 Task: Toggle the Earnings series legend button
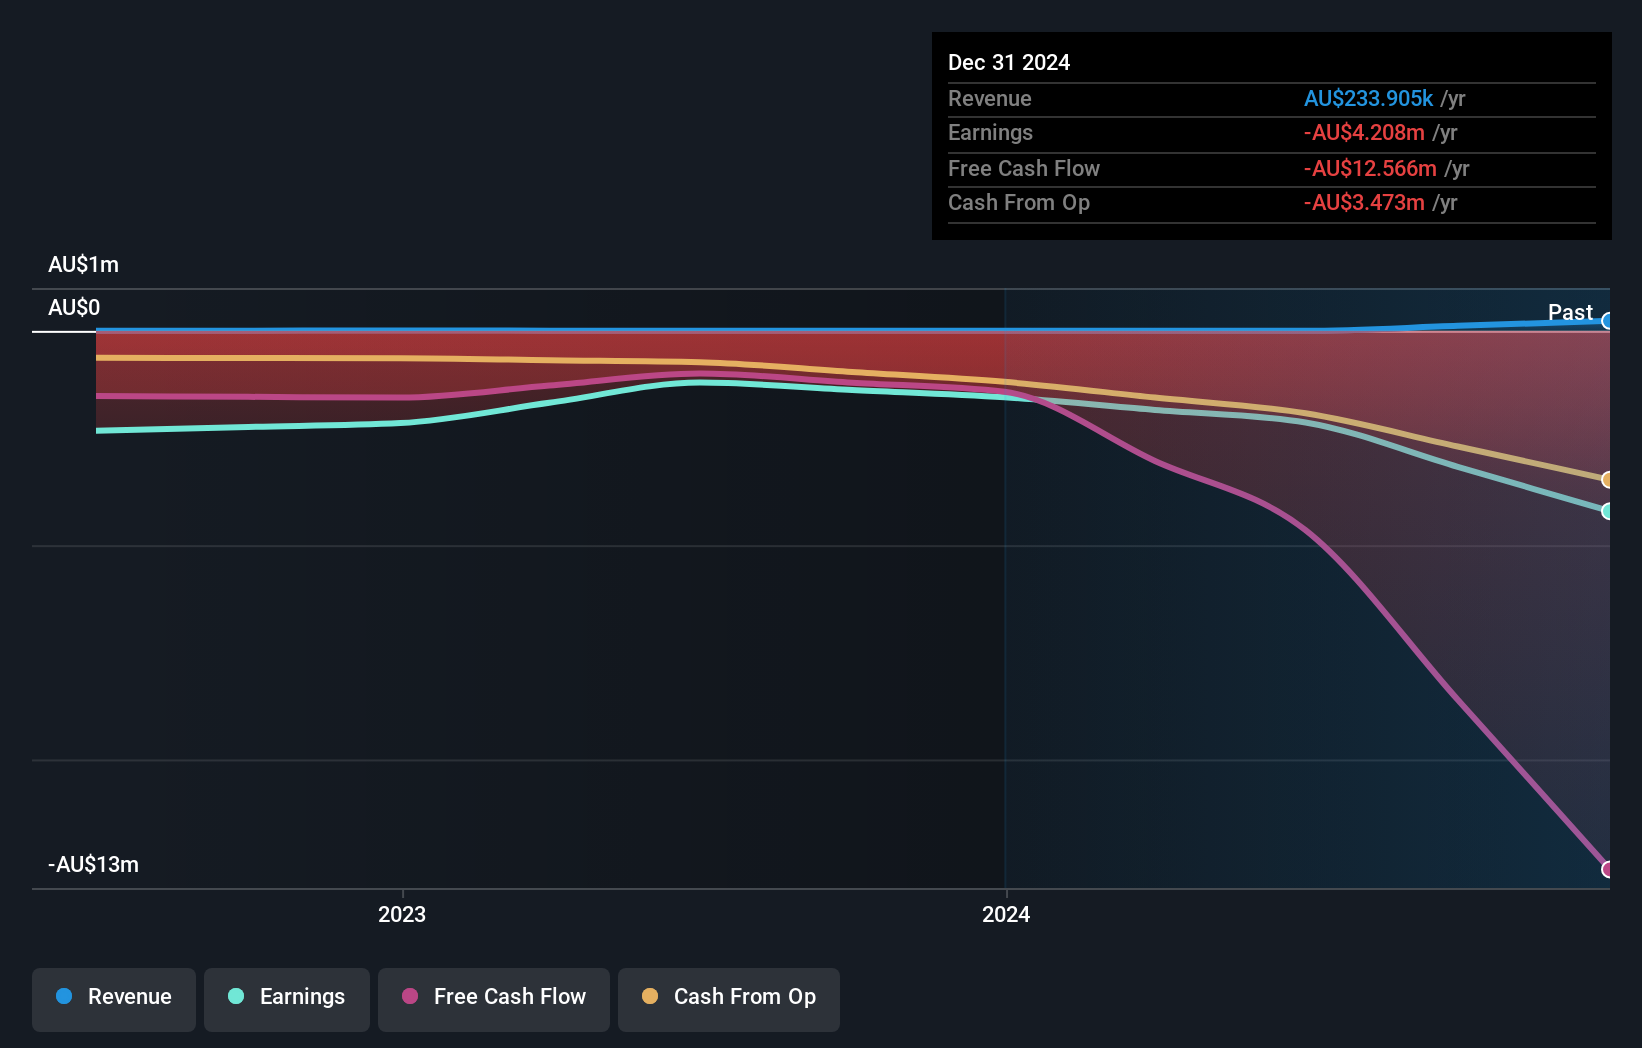coord(287,999)
